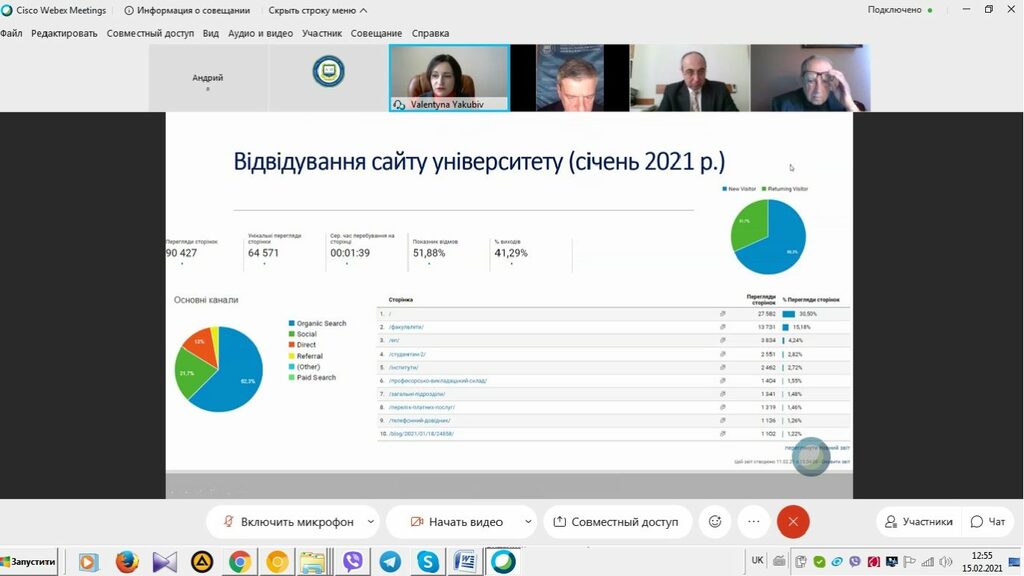Screen dimensions: 1024x576
Task: Open Skype from the taskbar
Action: click(428, 562)
